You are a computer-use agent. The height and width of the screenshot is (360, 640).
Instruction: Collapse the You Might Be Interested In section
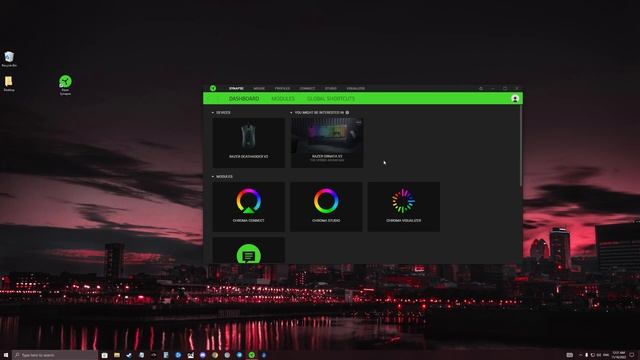291,113
